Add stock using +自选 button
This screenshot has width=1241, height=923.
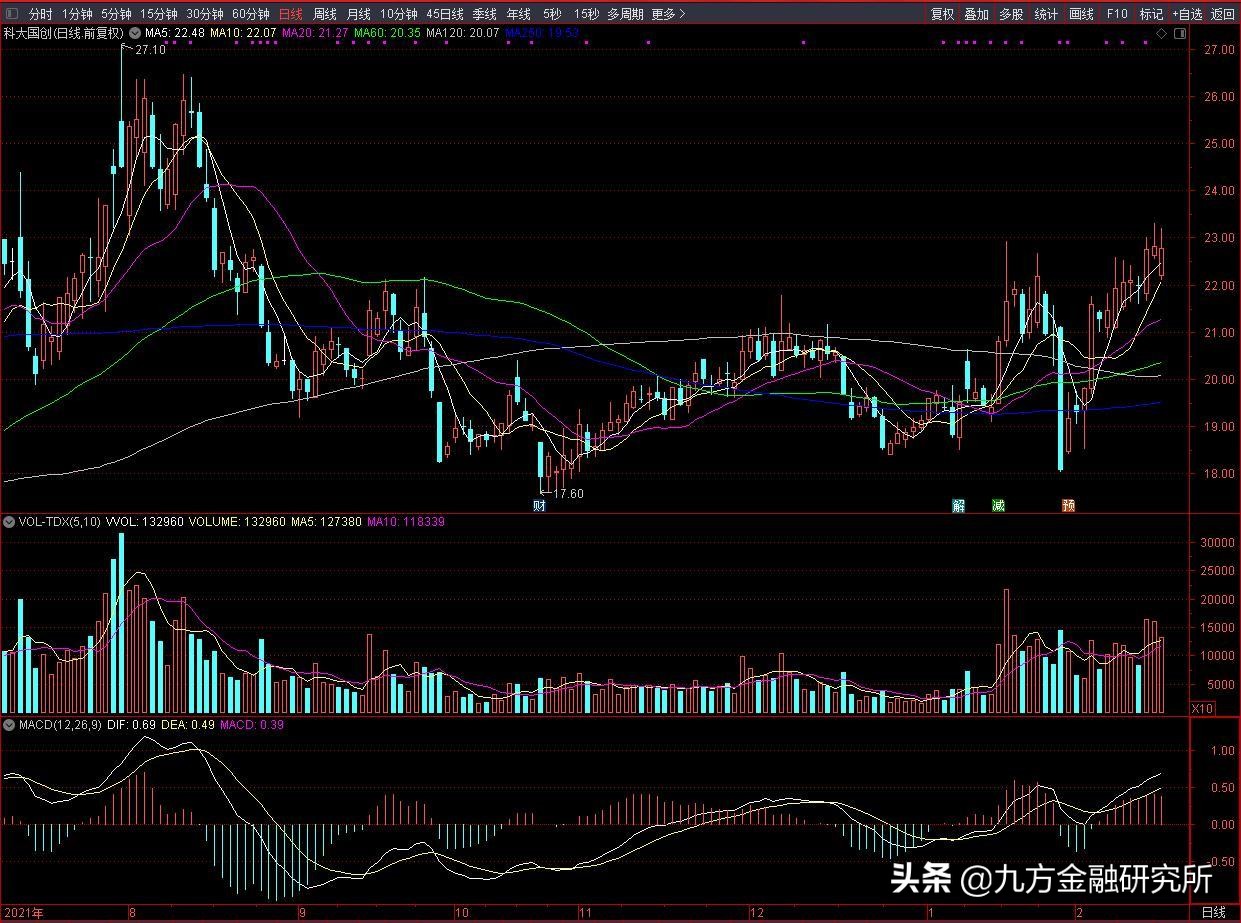[x=1187, y=14]
